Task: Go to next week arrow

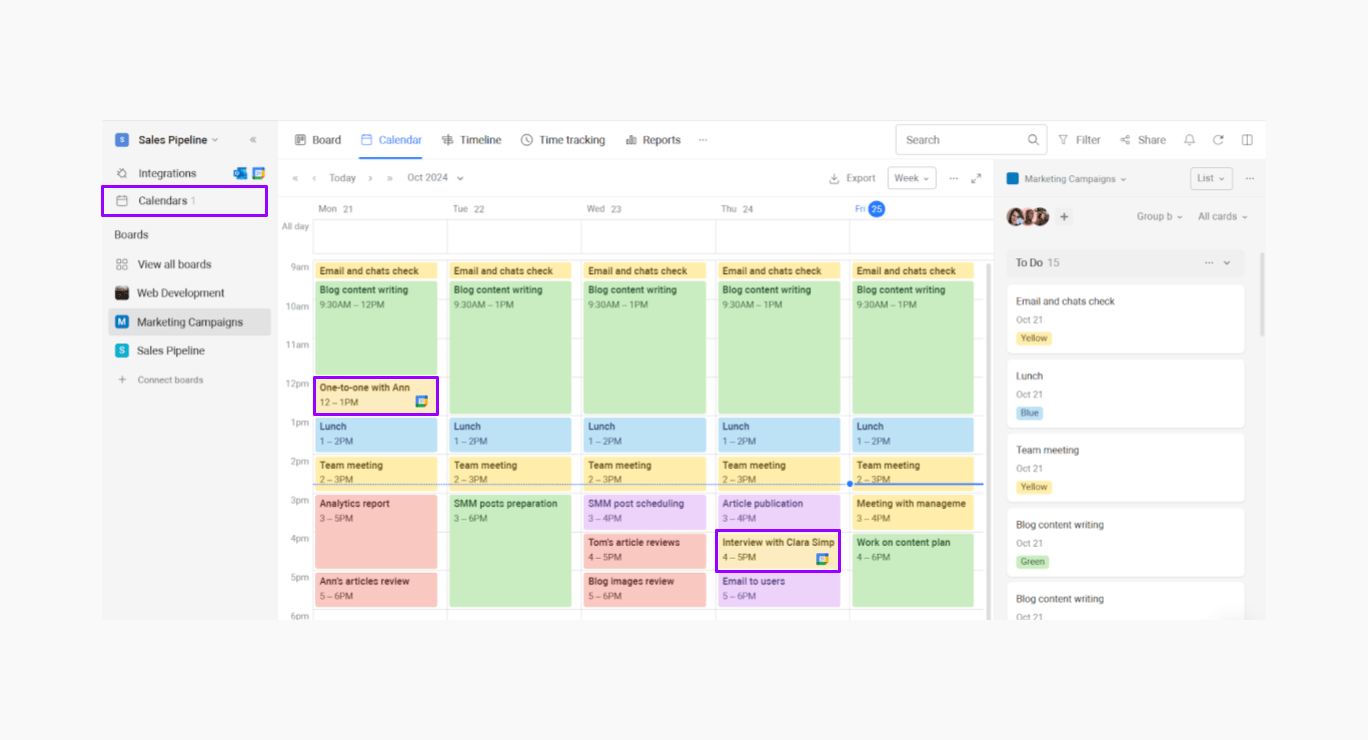Action: [370, 178]
